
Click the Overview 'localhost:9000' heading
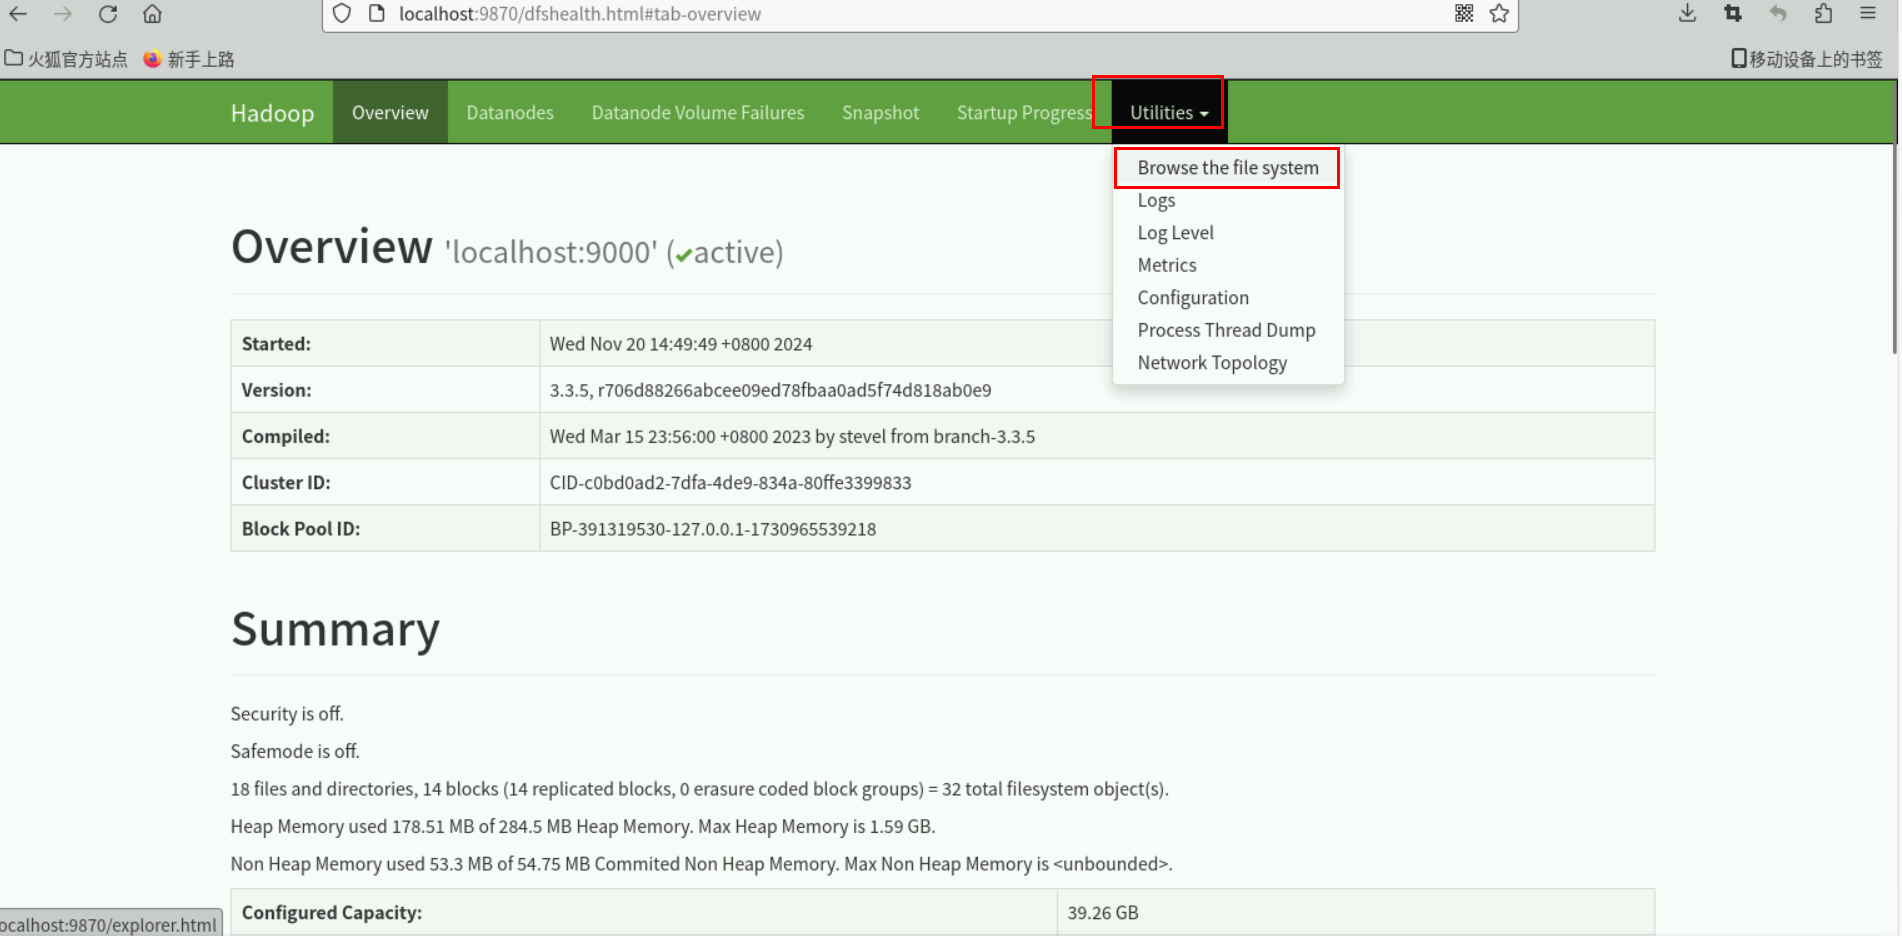click(507, 248)
